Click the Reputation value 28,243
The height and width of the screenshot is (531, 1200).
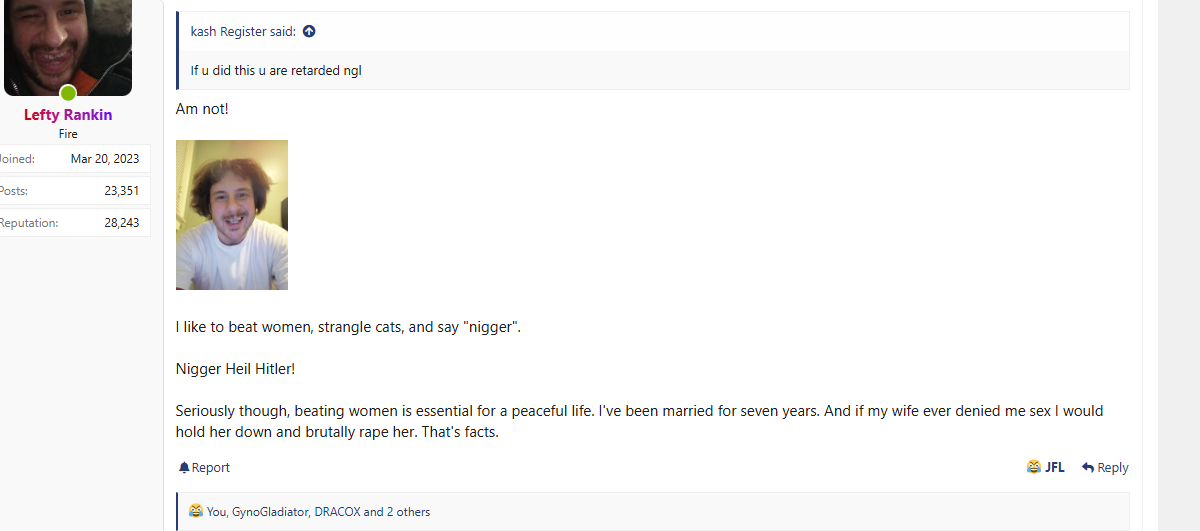121,223
